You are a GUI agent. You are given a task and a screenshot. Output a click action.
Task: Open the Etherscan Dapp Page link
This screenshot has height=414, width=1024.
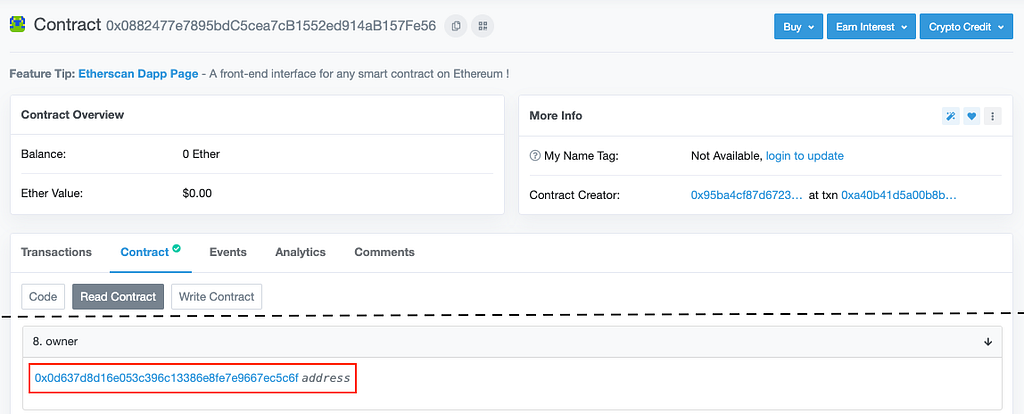coord(138,74)
